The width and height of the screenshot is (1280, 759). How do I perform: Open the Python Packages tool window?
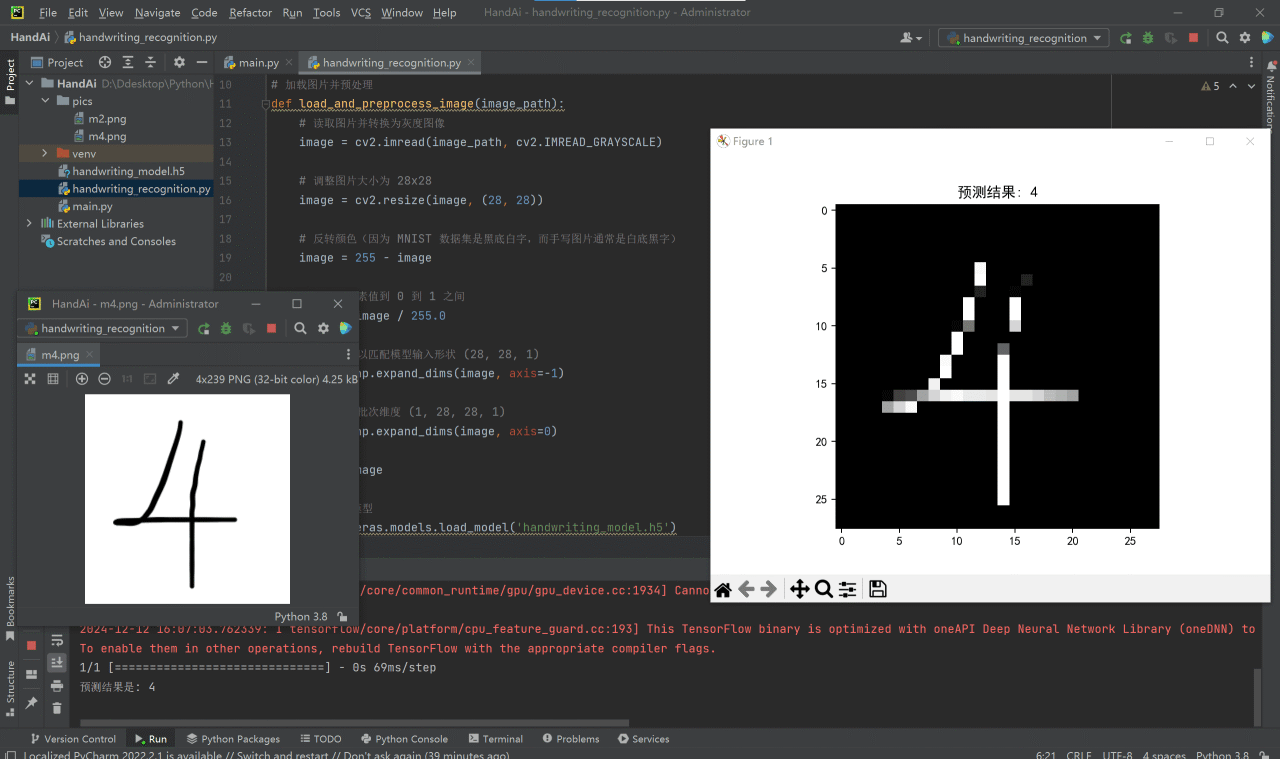click(x=233, y=739)
